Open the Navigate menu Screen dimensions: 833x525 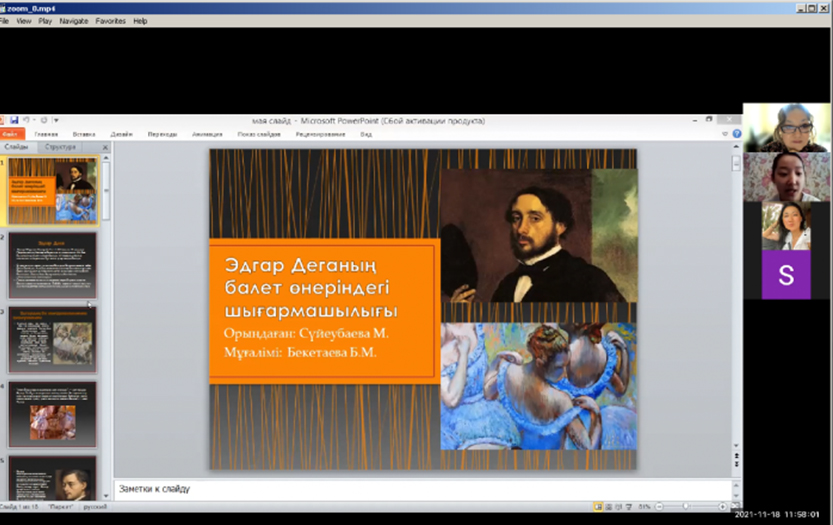point(73,20)
